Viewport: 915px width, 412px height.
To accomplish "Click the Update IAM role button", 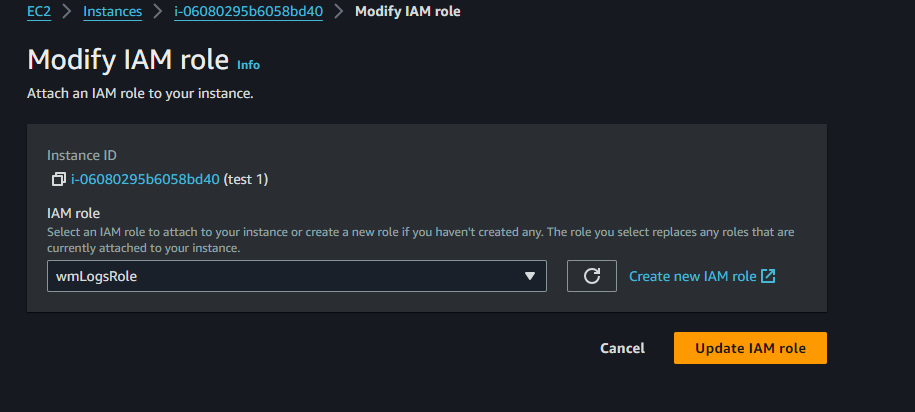I will (x=750, y=348).
